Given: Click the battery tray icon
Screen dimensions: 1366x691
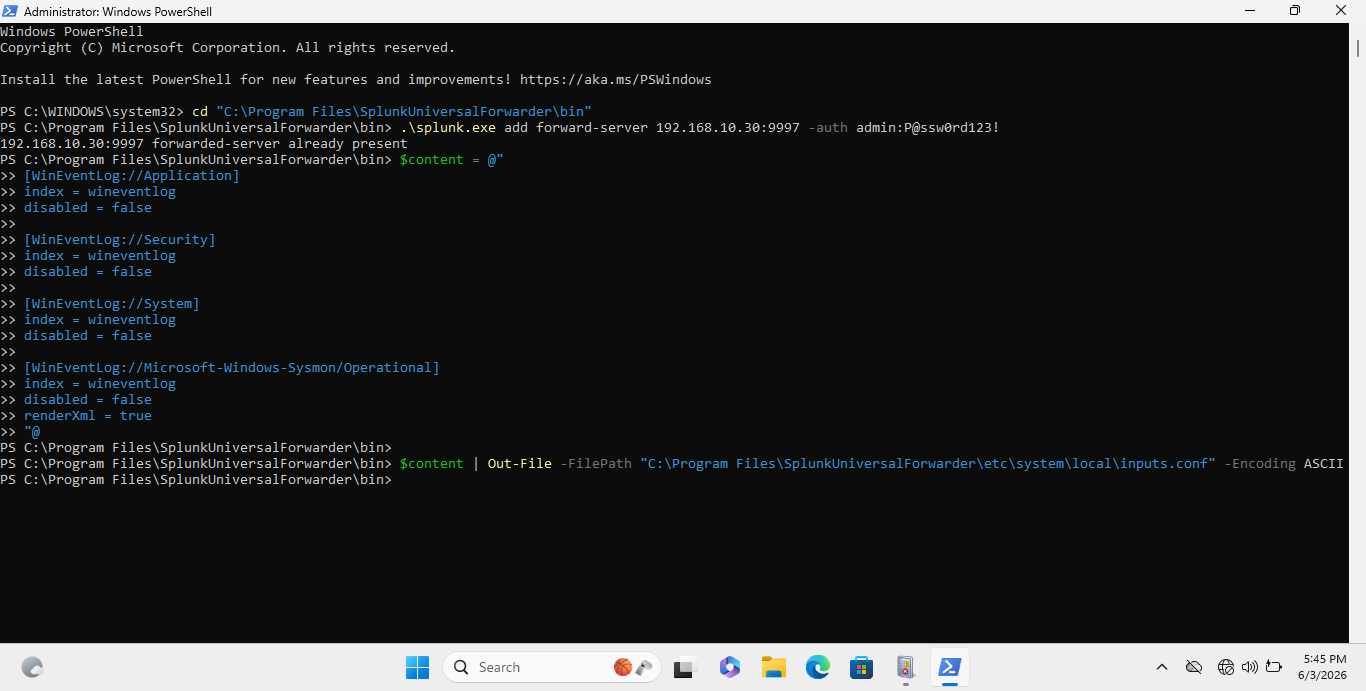Looking at the screenshot, I should pos(1274,667).
